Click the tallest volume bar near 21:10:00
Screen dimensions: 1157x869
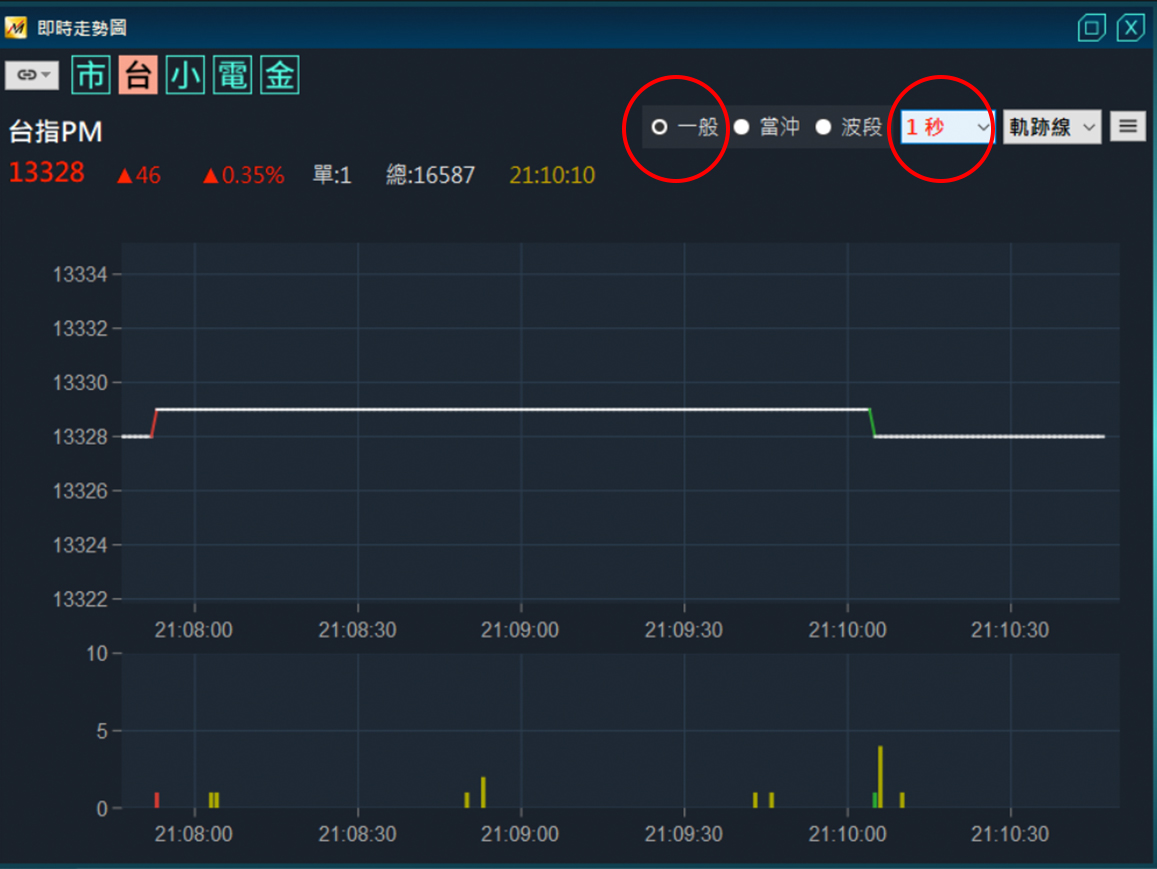(x=880, y=776)
